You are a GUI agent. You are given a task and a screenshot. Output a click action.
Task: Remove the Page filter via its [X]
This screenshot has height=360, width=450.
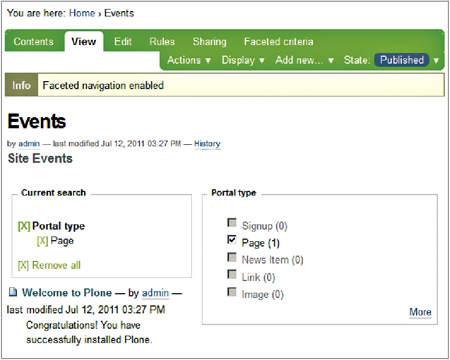pos(42,241)
